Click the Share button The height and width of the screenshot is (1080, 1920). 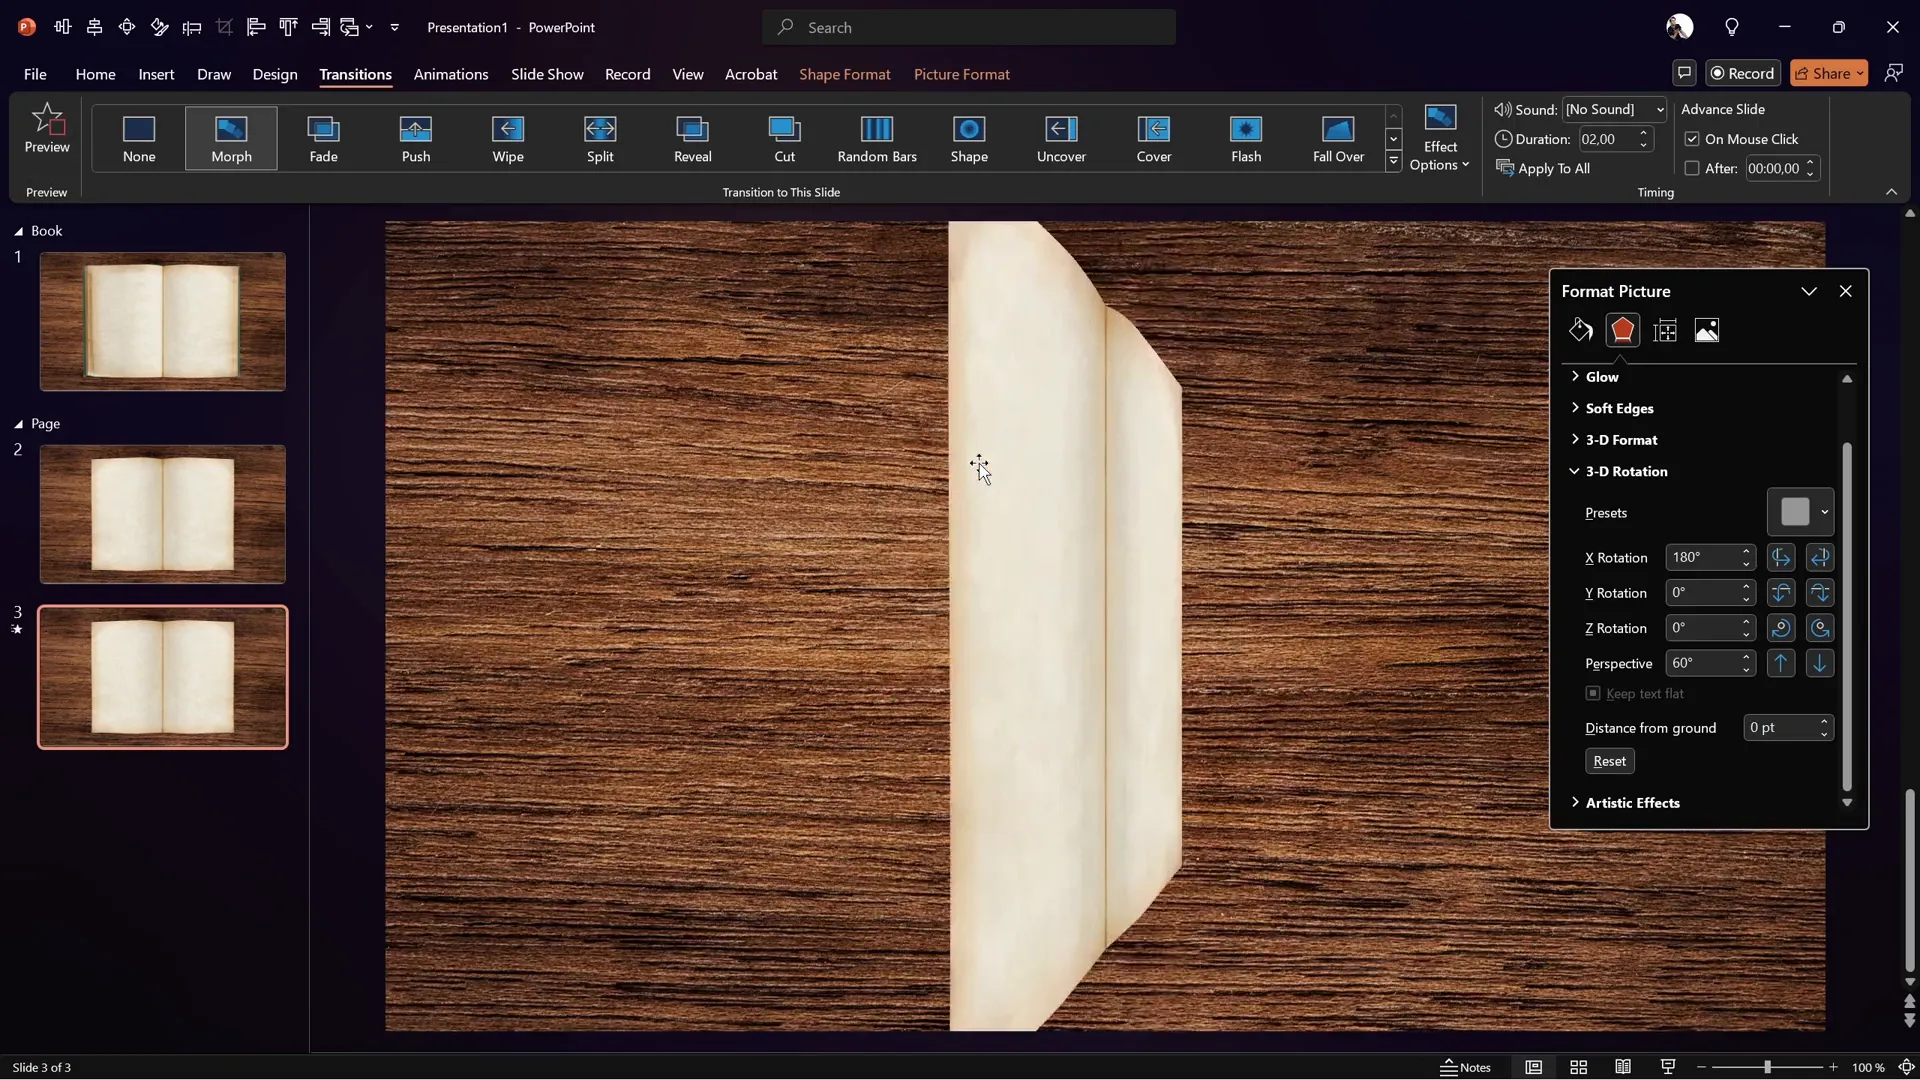pos(1829,73)
